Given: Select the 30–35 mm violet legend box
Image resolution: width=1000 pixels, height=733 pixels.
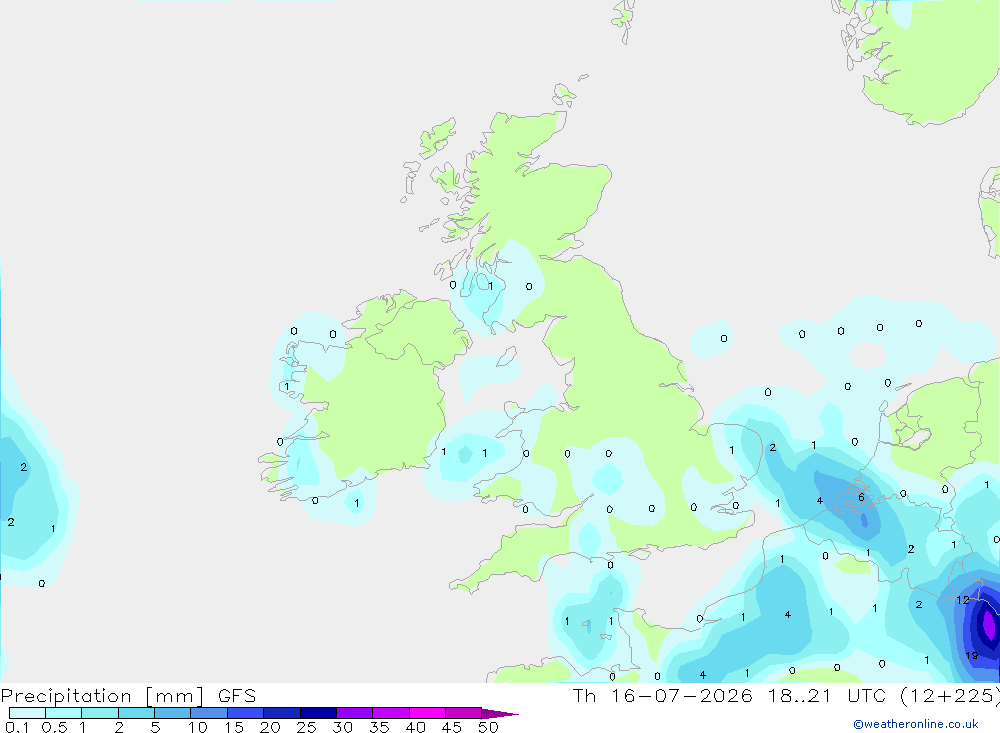Looking at the screenshot, I should (x=355, y=713).
